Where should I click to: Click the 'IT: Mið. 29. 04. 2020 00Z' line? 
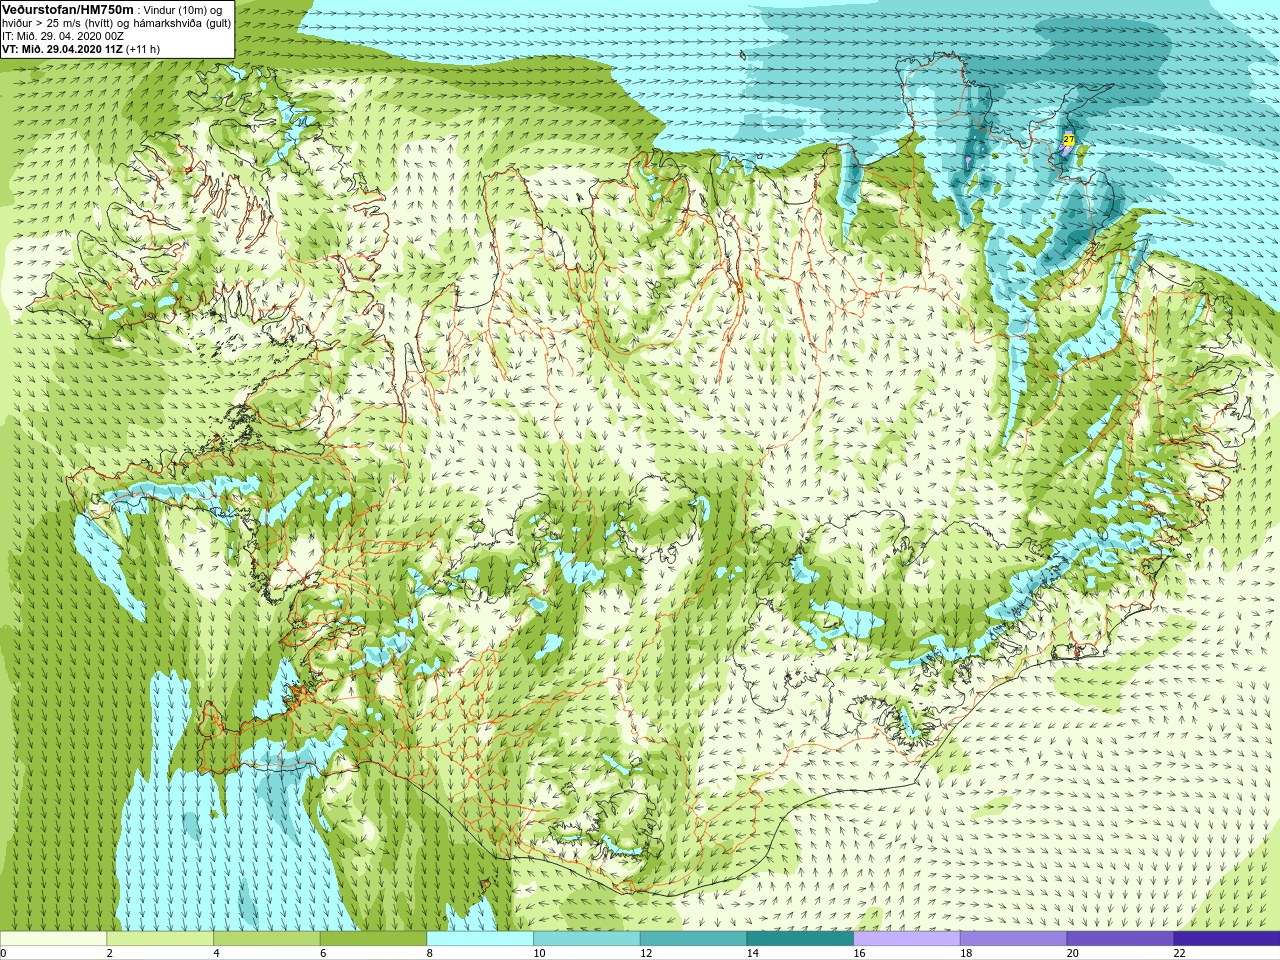point(63,36)
